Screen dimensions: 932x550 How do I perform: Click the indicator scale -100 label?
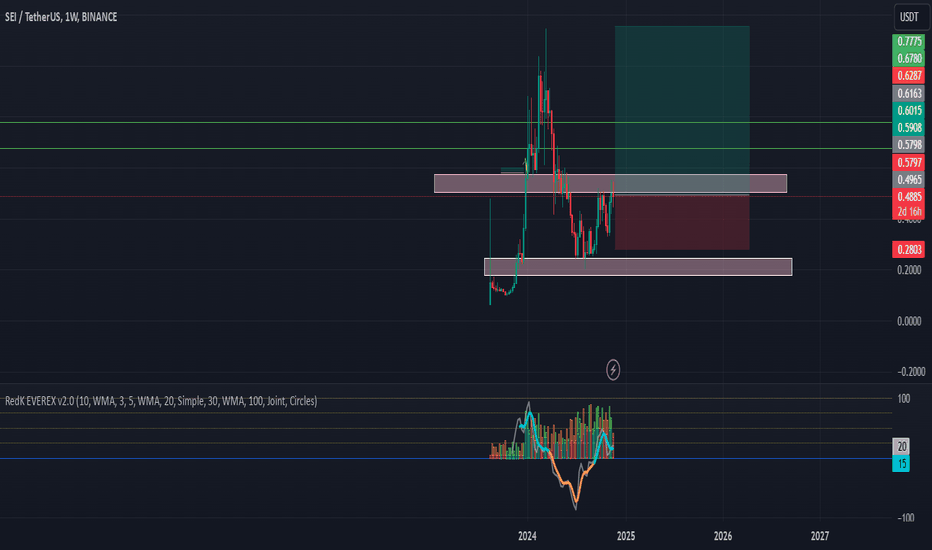click(x=906, y=518)
